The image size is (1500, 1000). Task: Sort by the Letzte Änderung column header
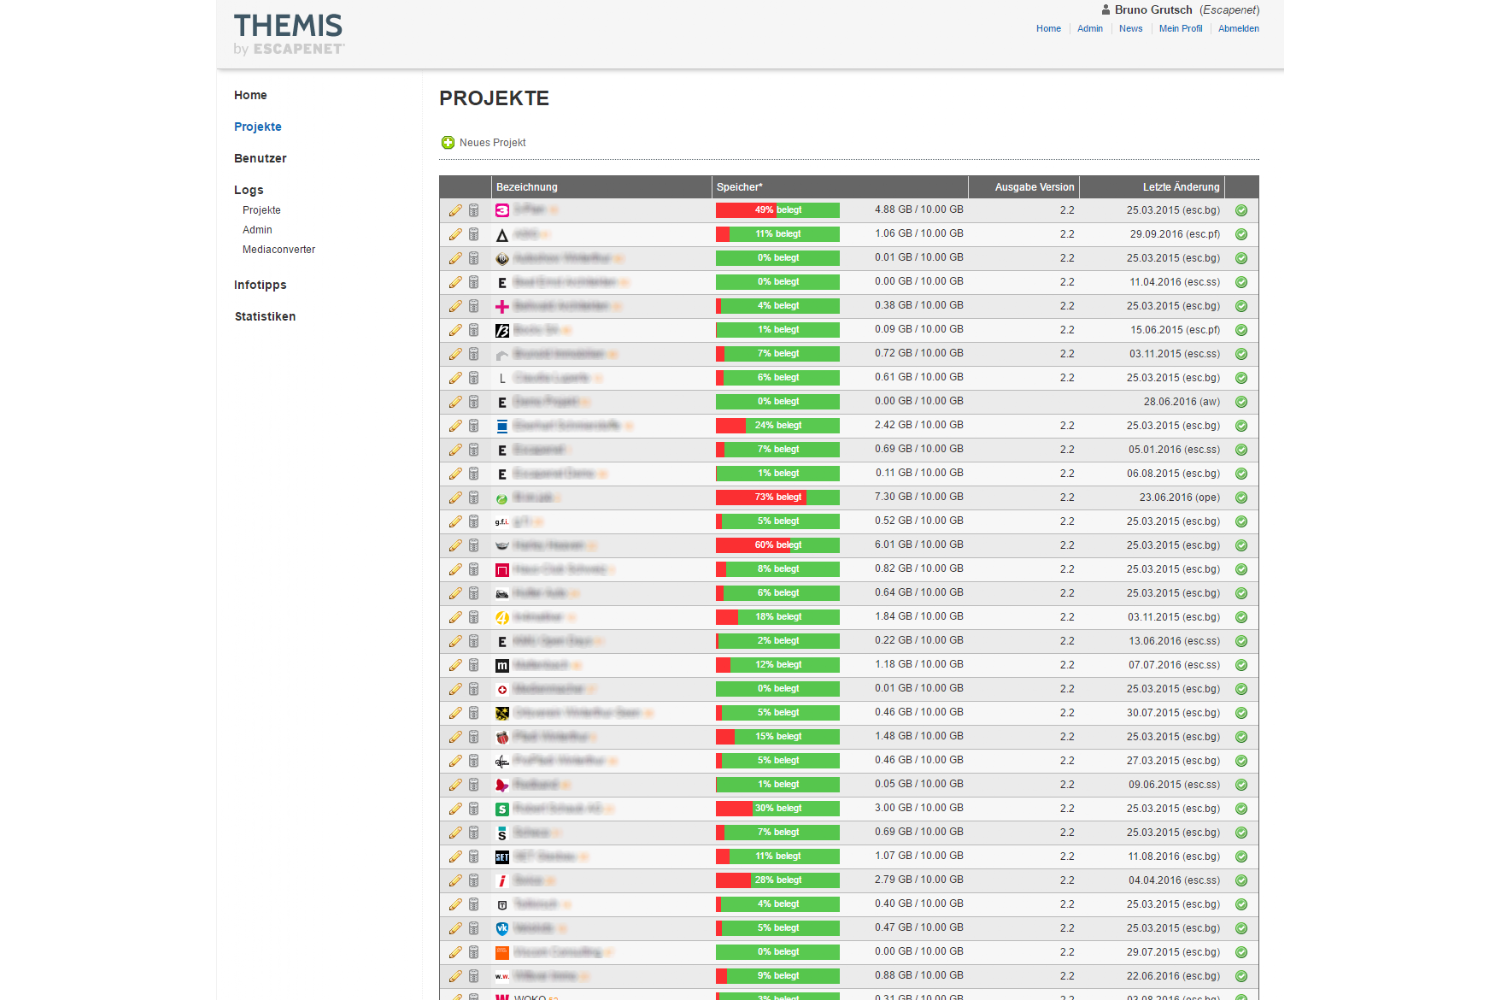1180,187
